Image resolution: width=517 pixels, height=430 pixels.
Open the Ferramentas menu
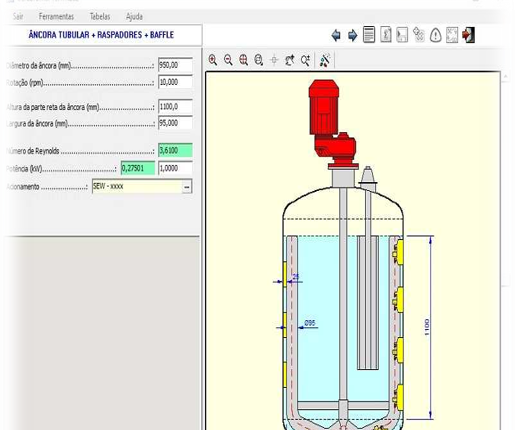[56, 16]
